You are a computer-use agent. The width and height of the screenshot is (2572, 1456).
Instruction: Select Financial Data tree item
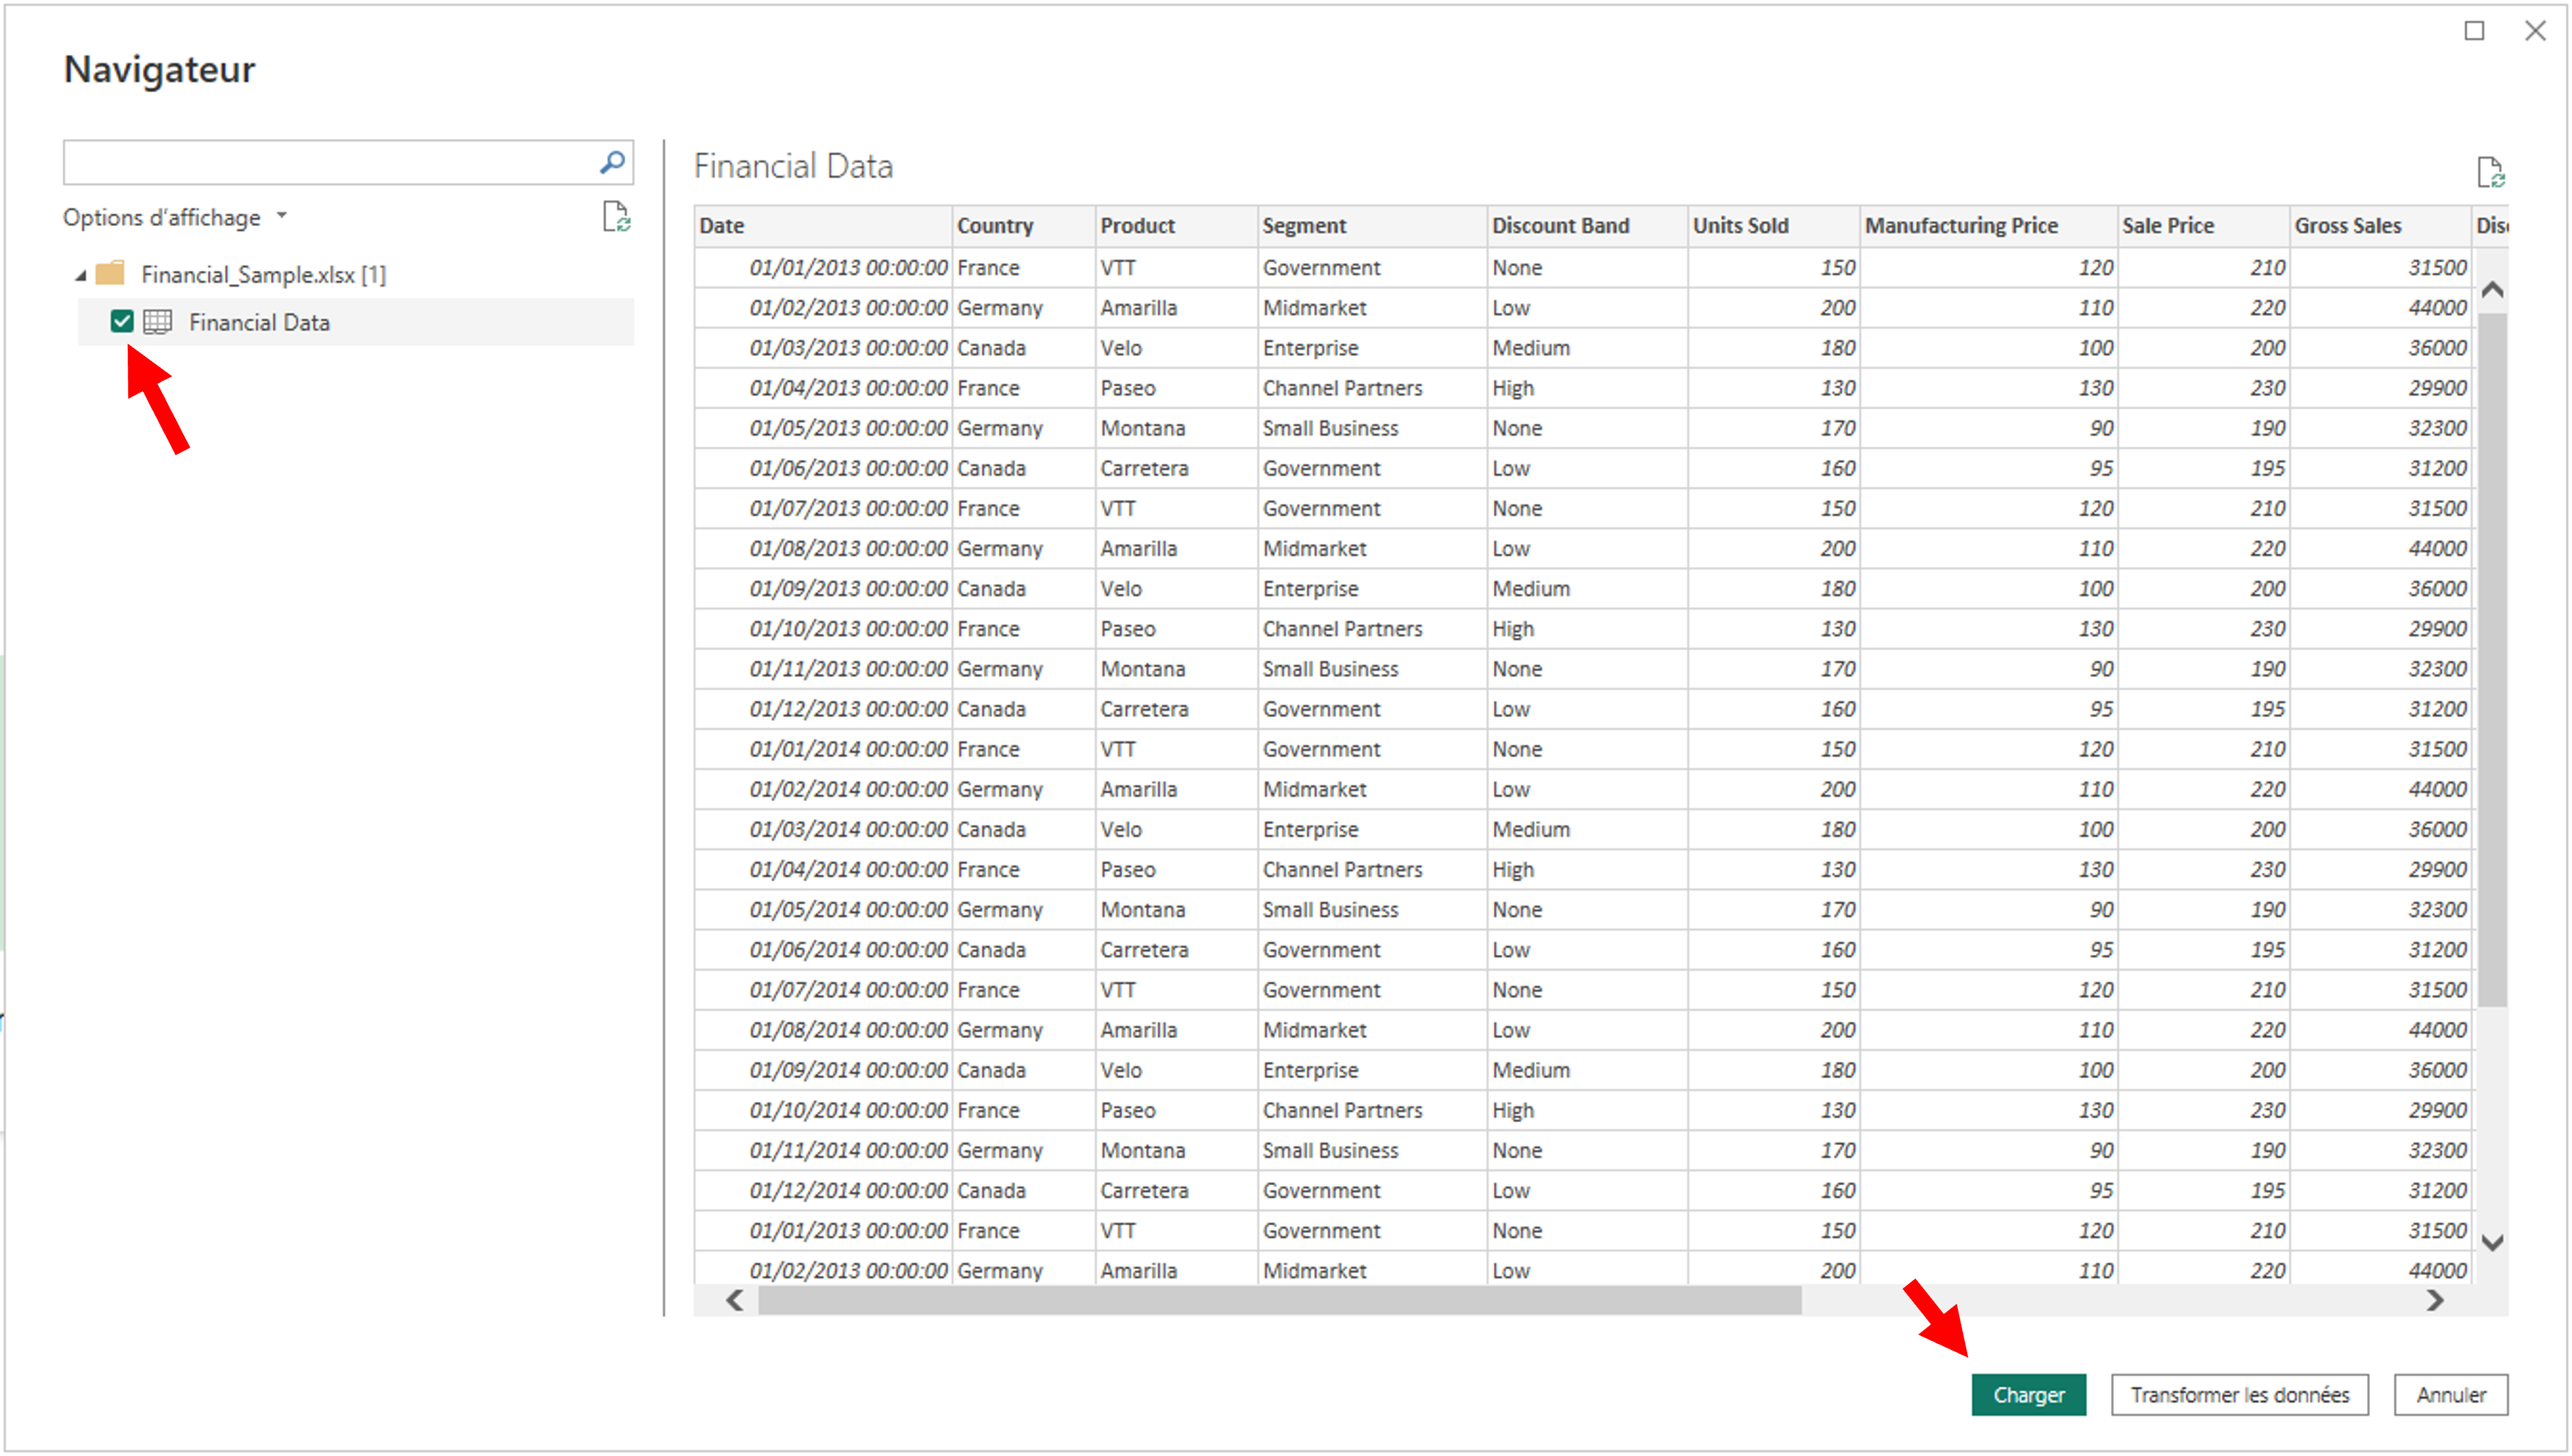tap(259, 322)
